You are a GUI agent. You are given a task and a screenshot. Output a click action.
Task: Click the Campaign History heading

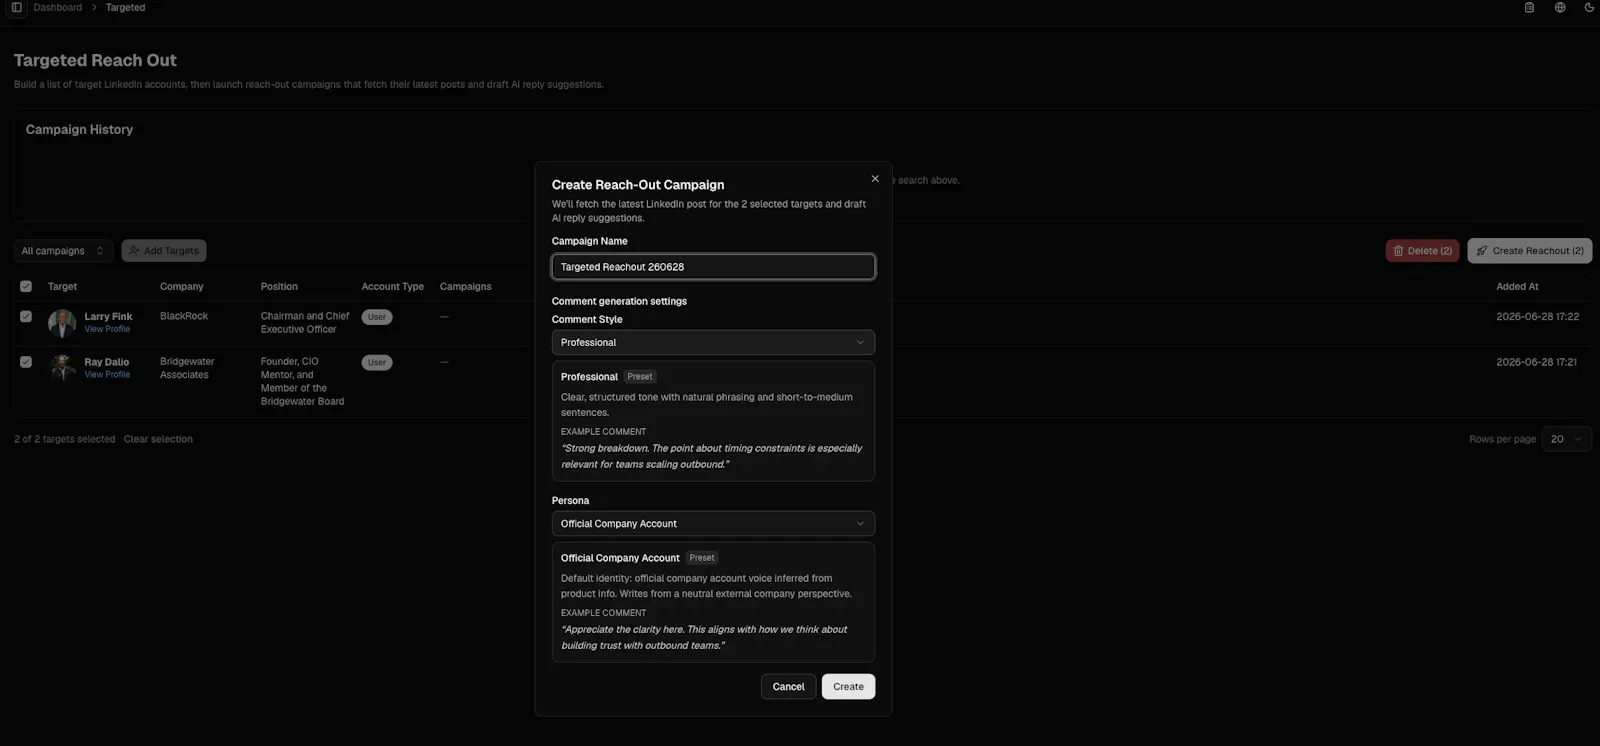[79, 129]
